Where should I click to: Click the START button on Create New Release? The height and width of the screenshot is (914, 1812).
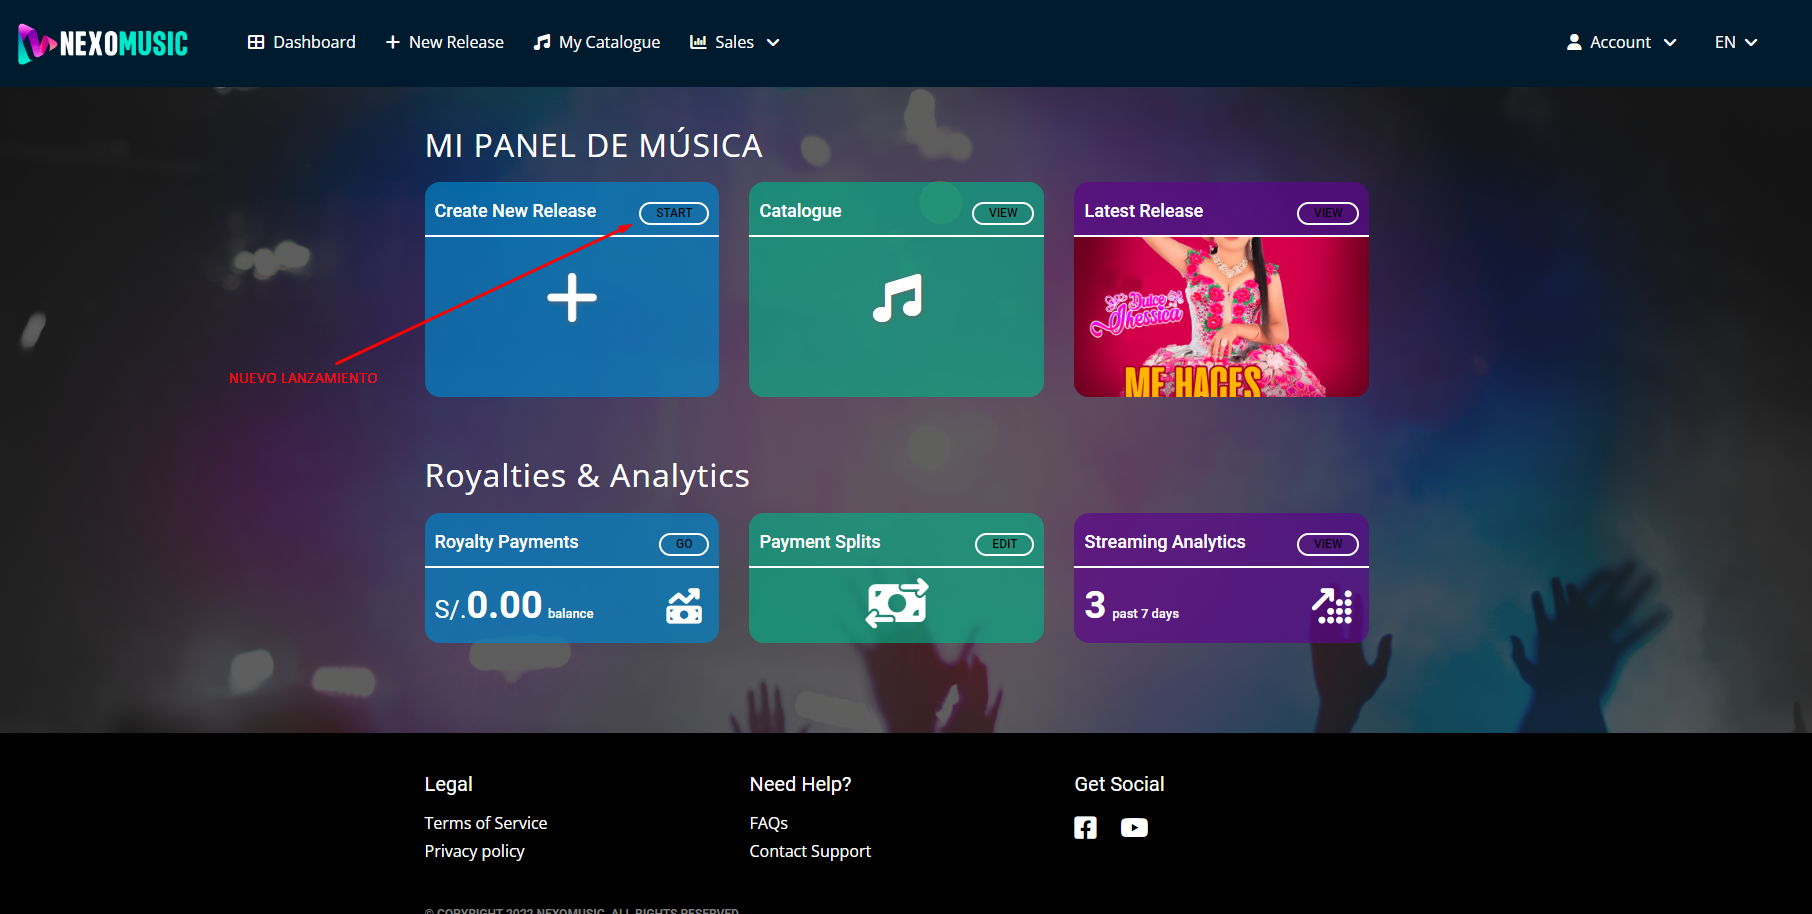674,213
